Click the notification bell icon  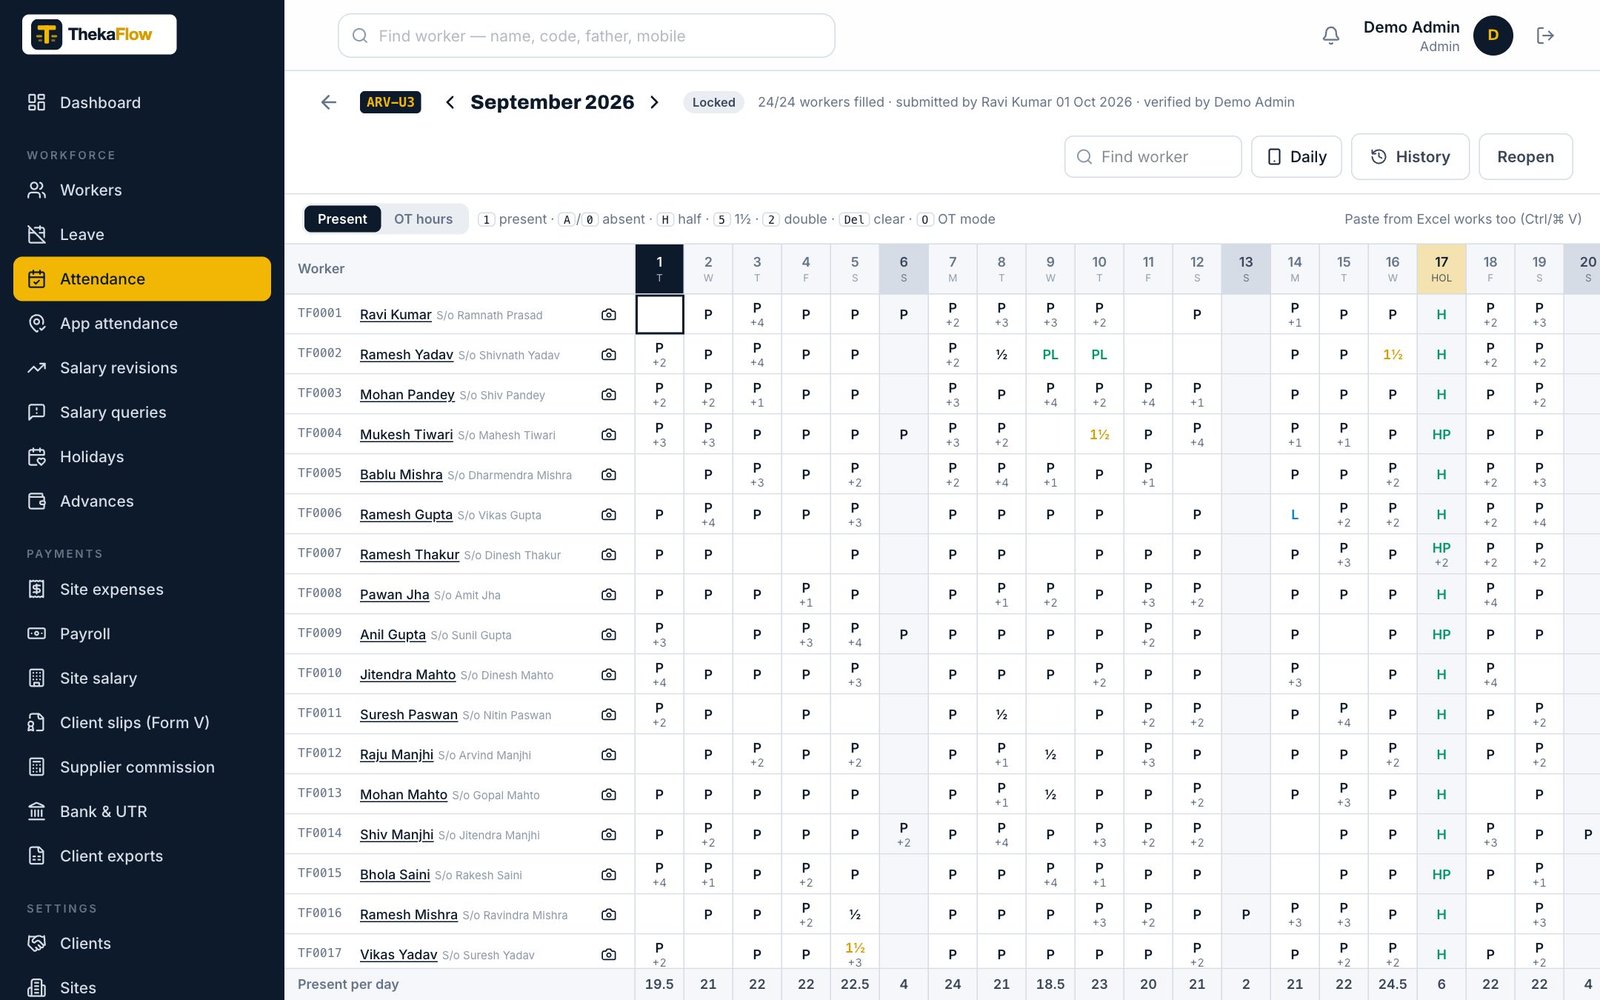coord(1330,36)
